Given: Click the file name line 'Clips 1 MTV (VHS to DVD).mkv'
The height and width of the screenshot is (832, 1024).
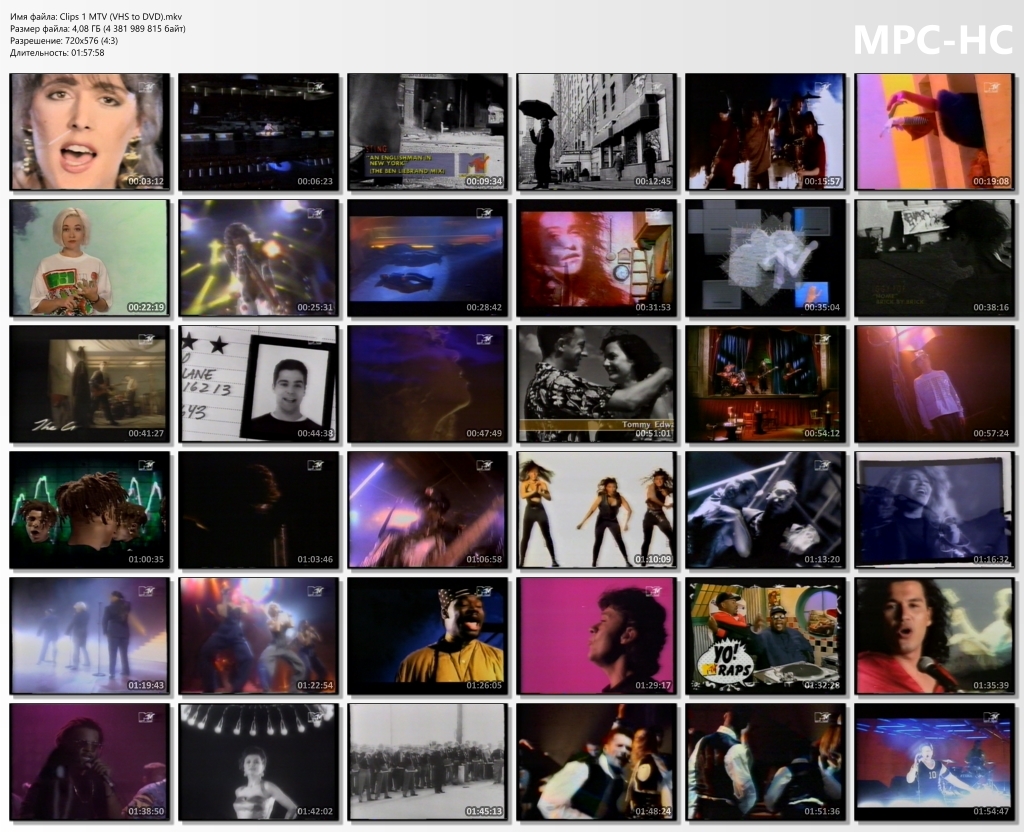Looking at the screenshot, I should tap(96, 17).
